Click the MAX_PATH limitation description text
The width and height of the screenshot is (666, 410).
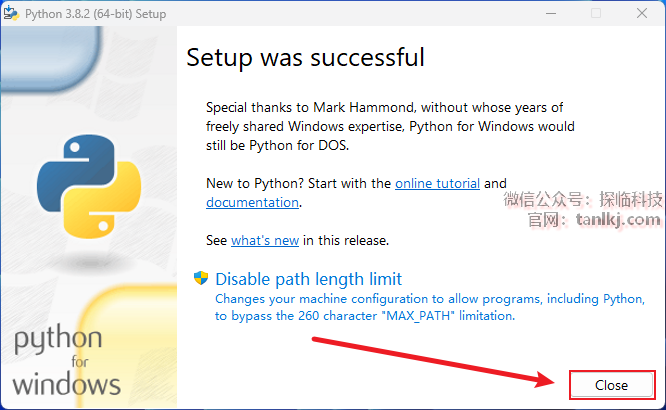pos(430,307)
